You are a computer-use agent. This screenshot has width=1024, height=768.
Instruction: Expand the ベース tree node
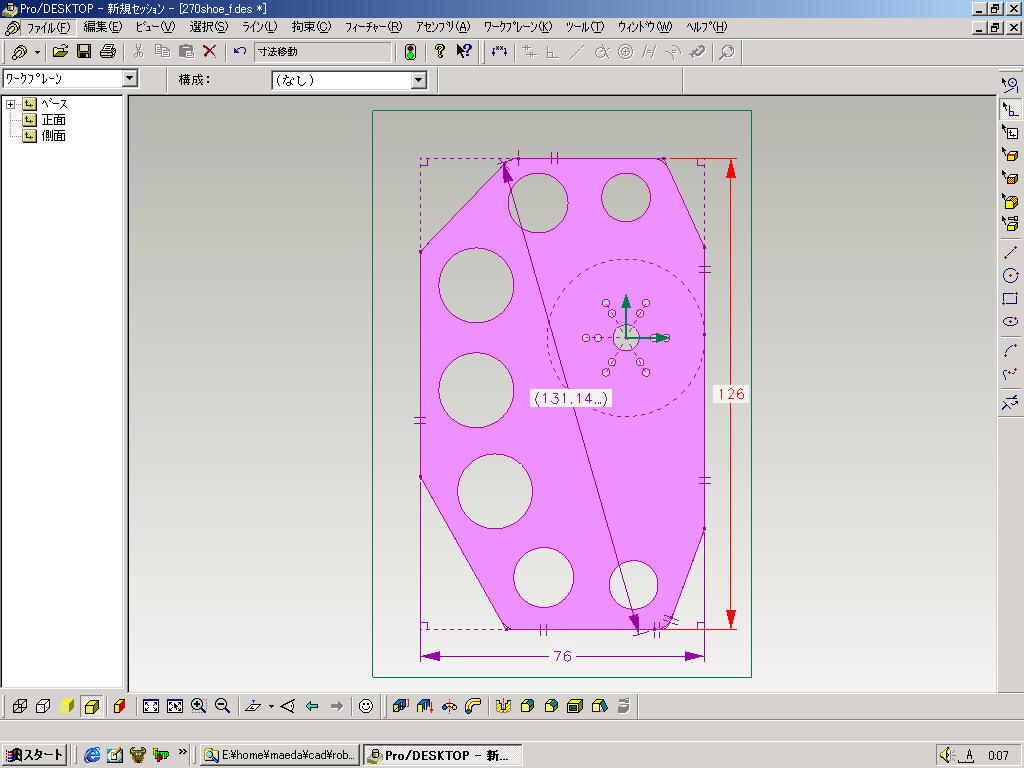point(11,104)
